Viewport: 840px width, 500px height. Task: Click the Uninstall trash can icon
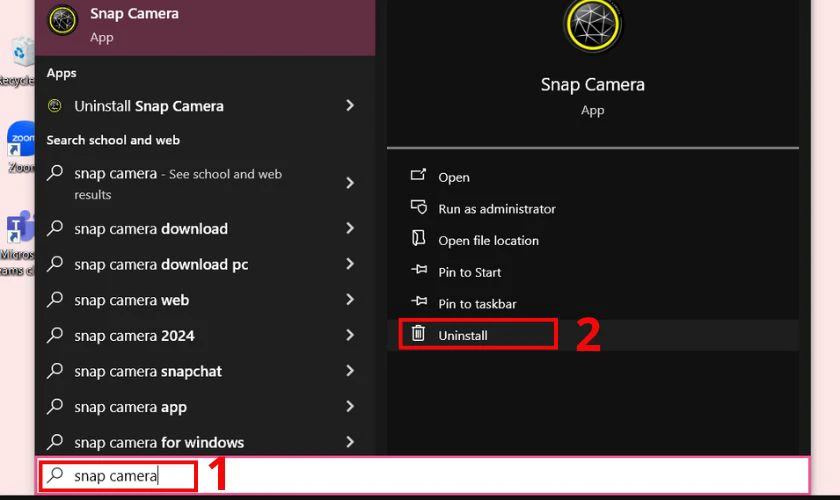pos(418,333)
